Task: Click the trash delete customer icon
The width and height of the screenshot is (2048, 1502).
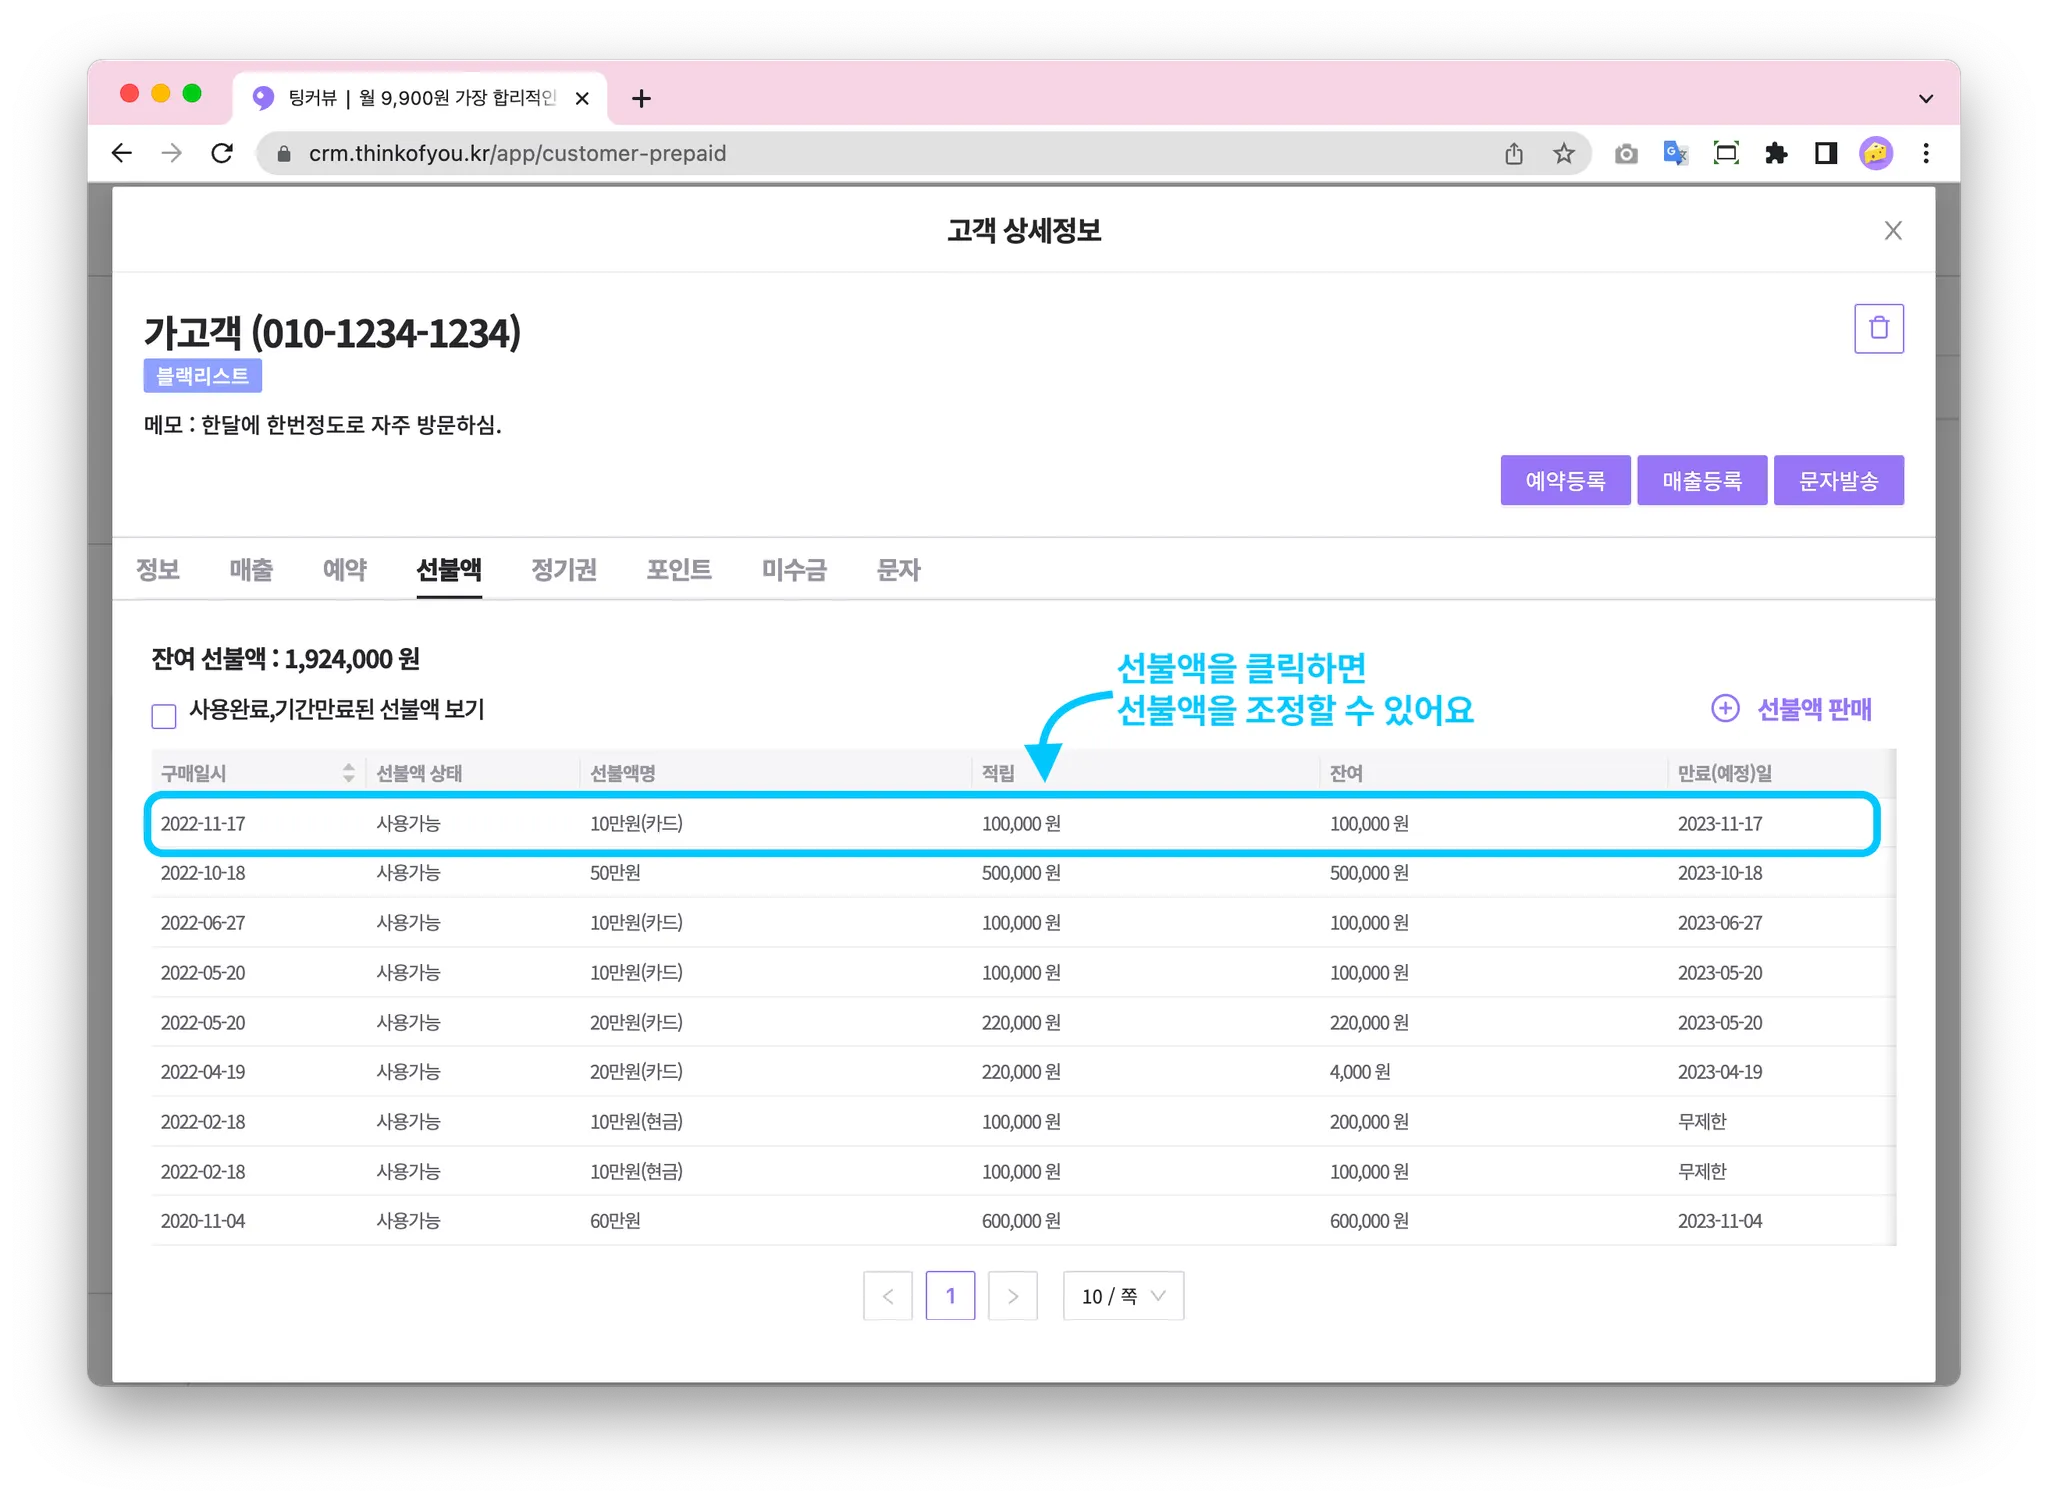Action: [x=1878, y=328]
